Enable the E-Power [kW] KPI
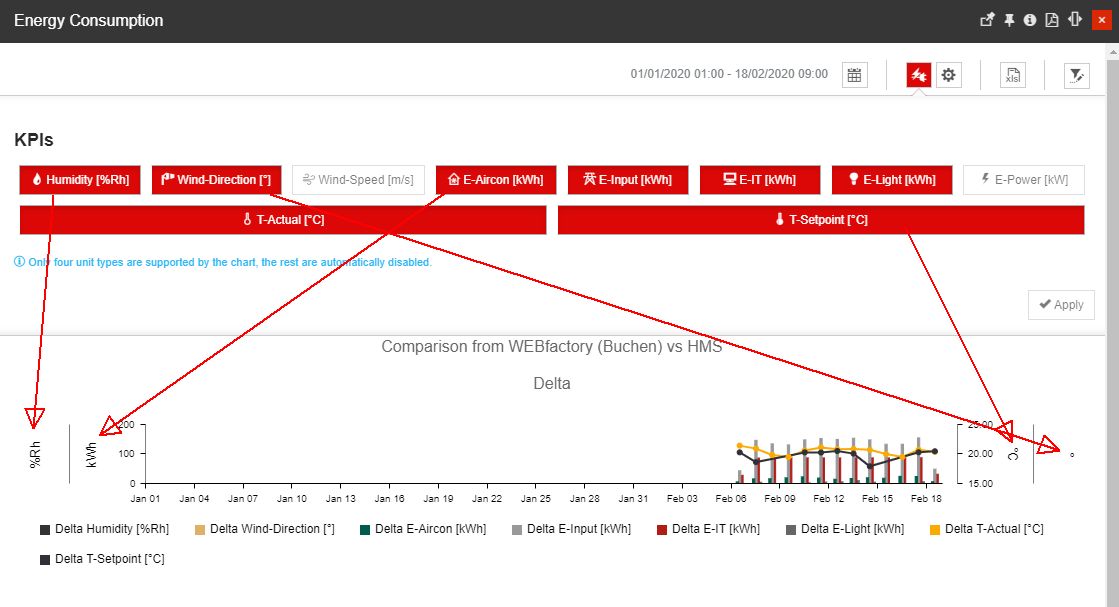The height and width of the screenshot is (607, 1119). [x=1024, y=180]
